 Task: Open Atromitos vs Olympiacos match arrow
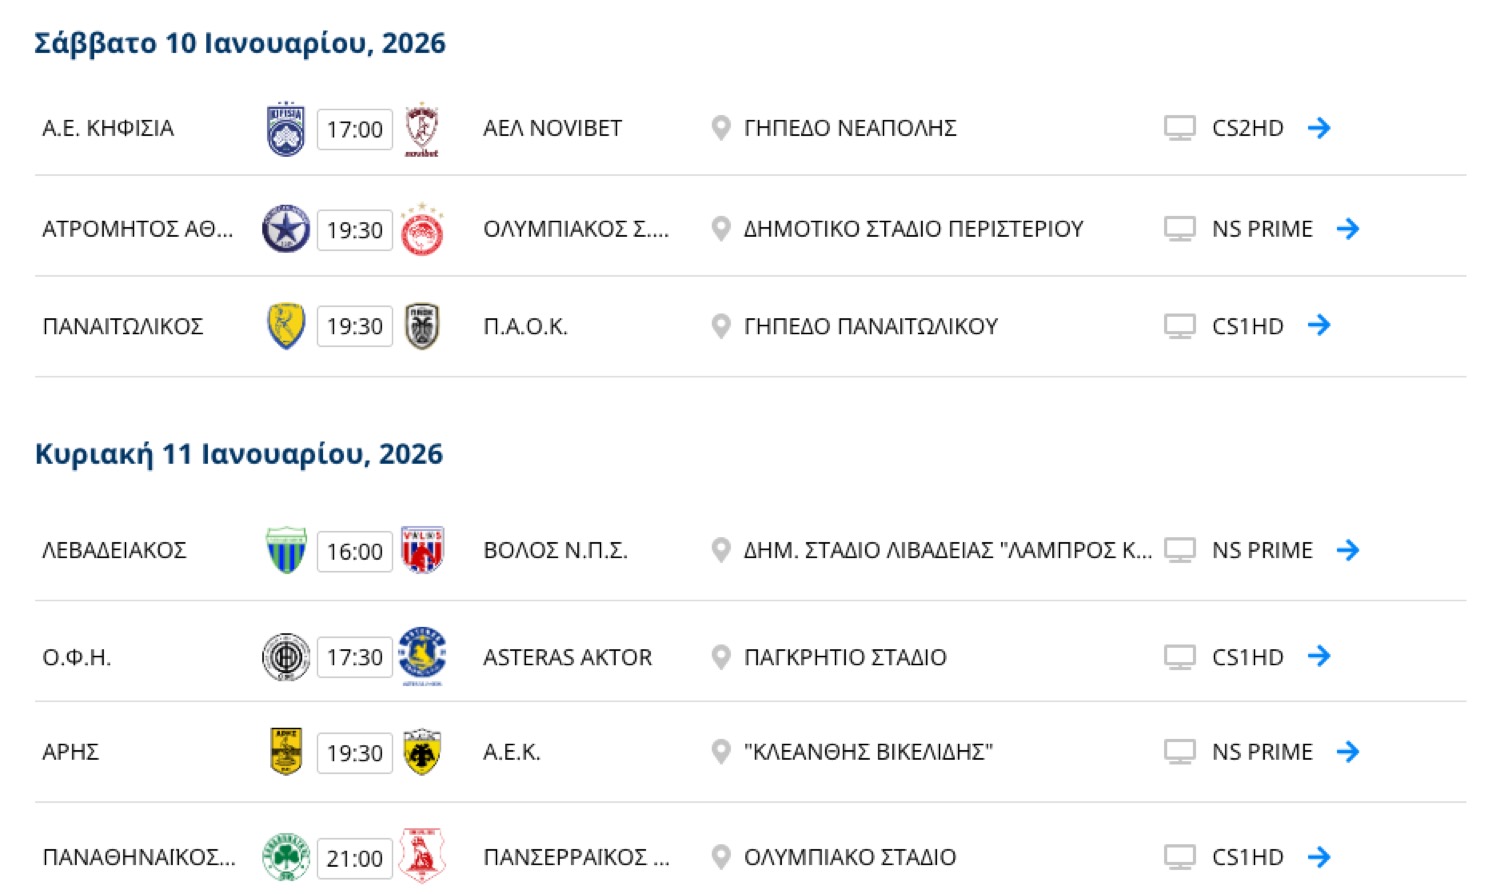1348,229
